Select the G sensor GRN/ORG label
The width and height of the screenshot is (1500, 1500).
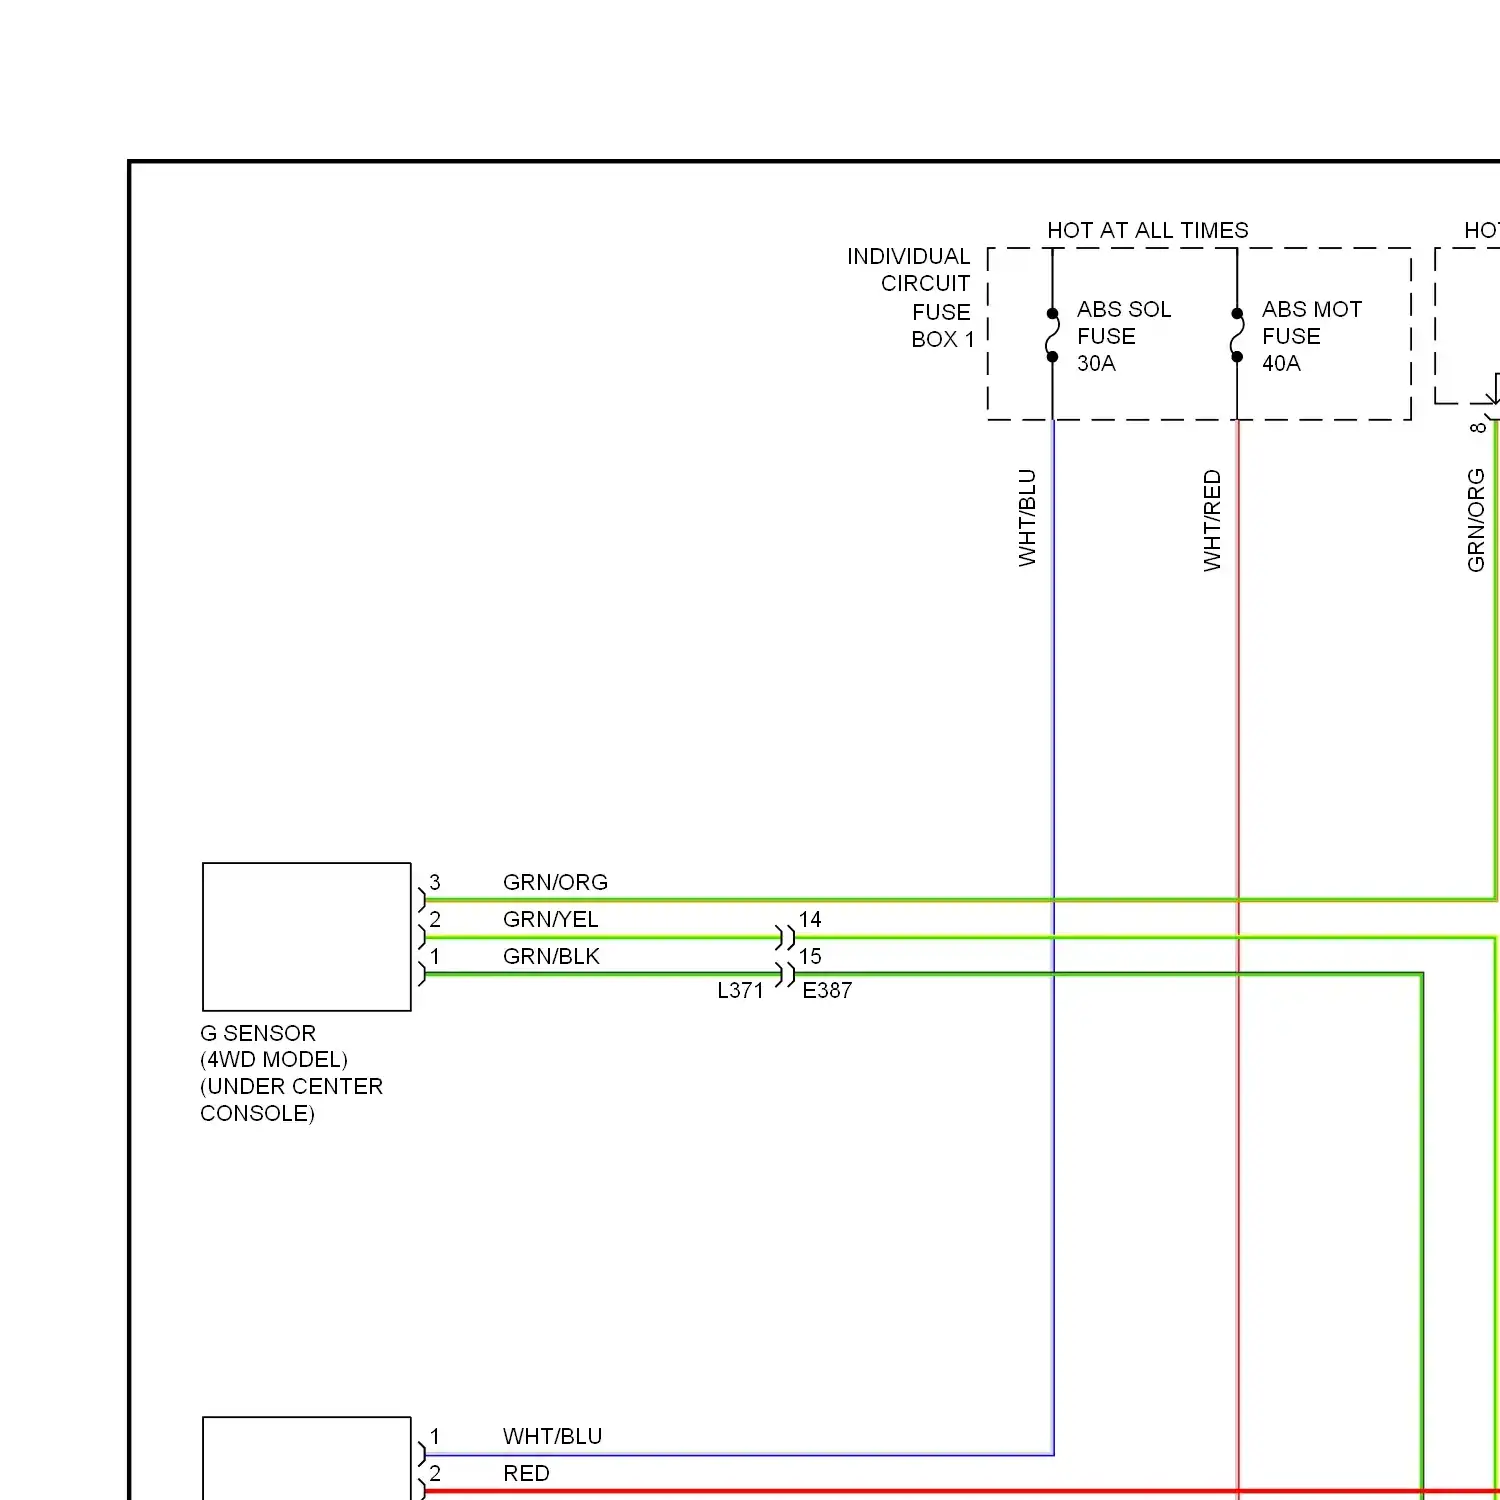click(x=555, y=882)
